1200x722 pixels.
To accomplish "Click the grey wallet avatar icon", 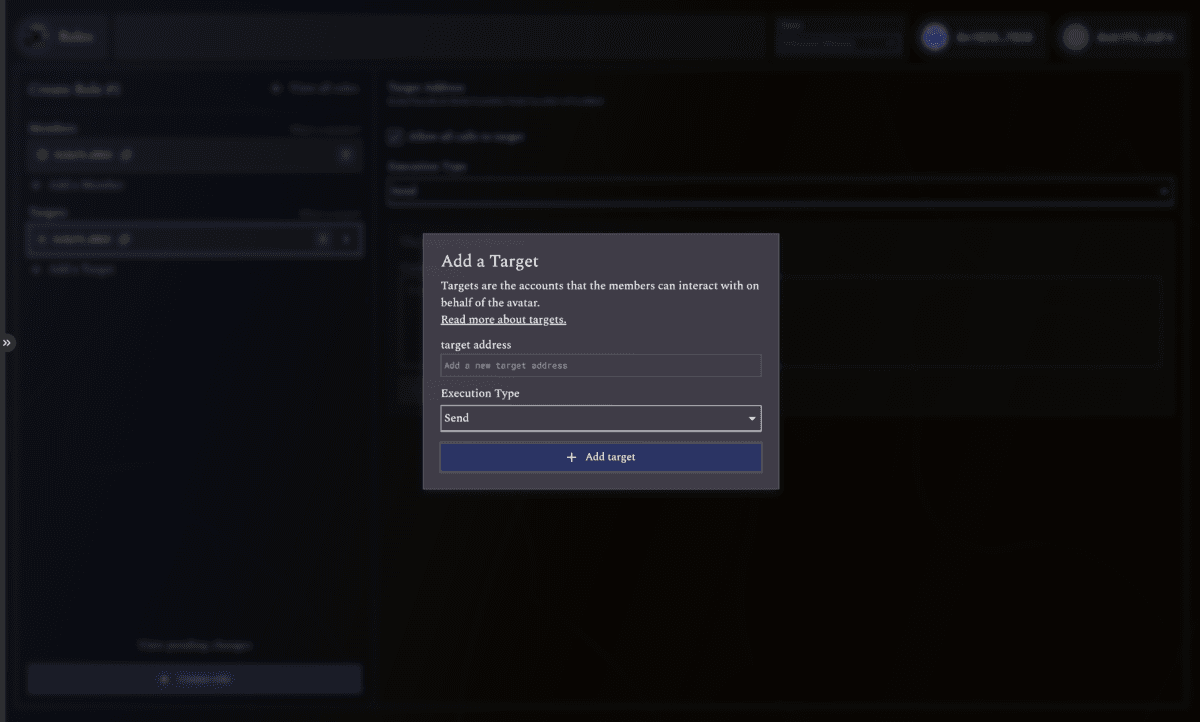I will 1075,38.
